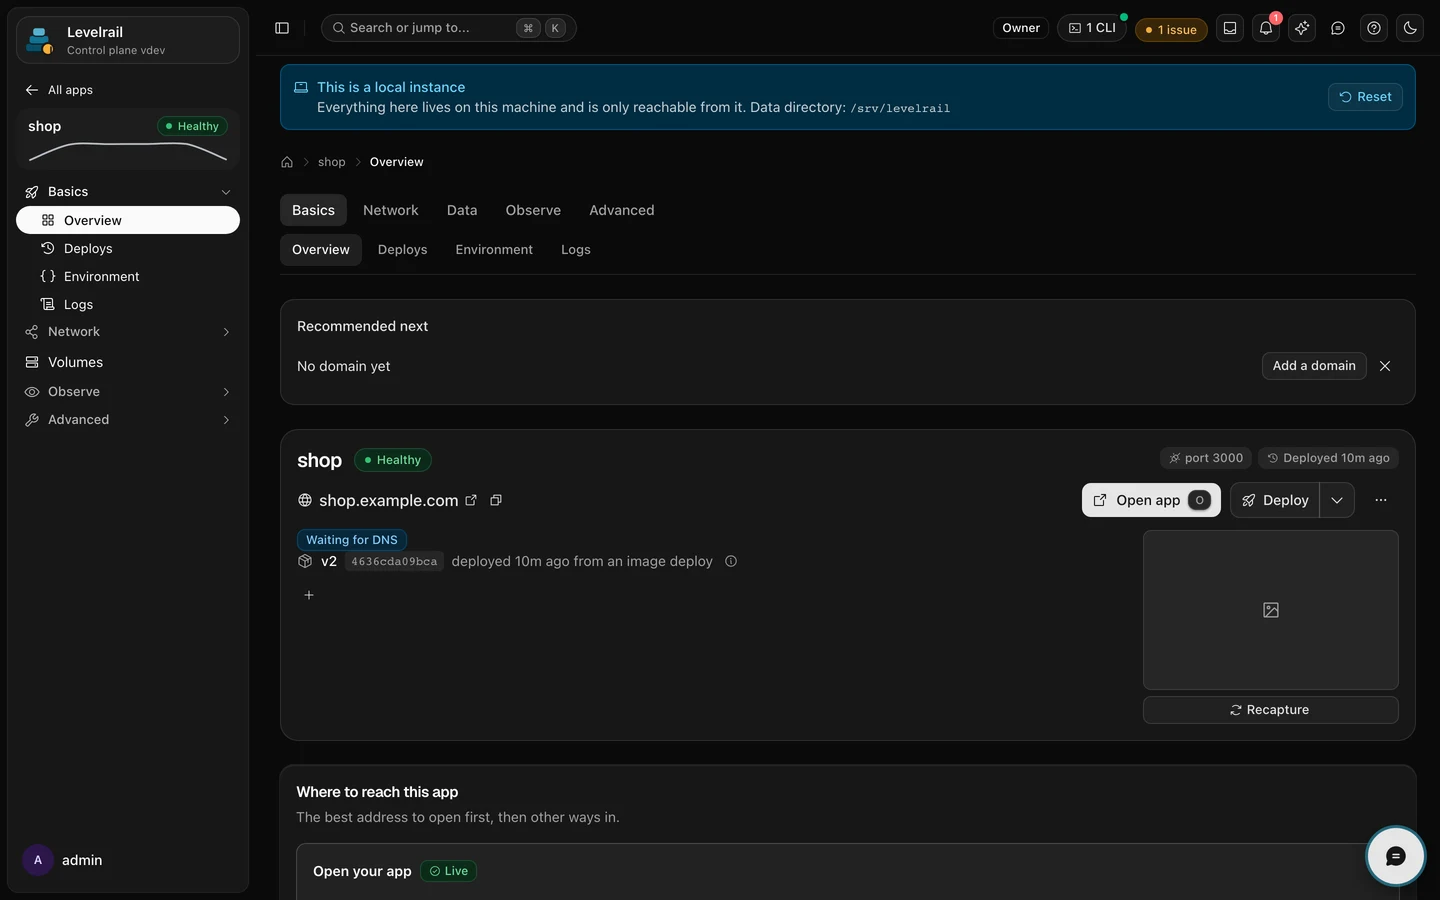Go back to All apps
Screen dimensions: 1440x900
pos(59,90)
